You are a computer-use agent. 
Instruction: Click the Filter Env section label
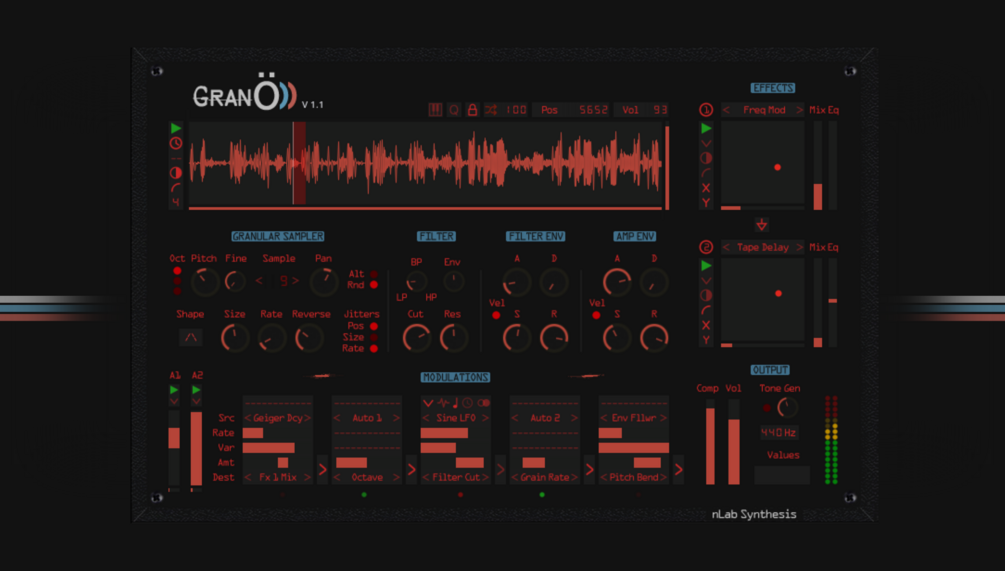coord(535,236)
